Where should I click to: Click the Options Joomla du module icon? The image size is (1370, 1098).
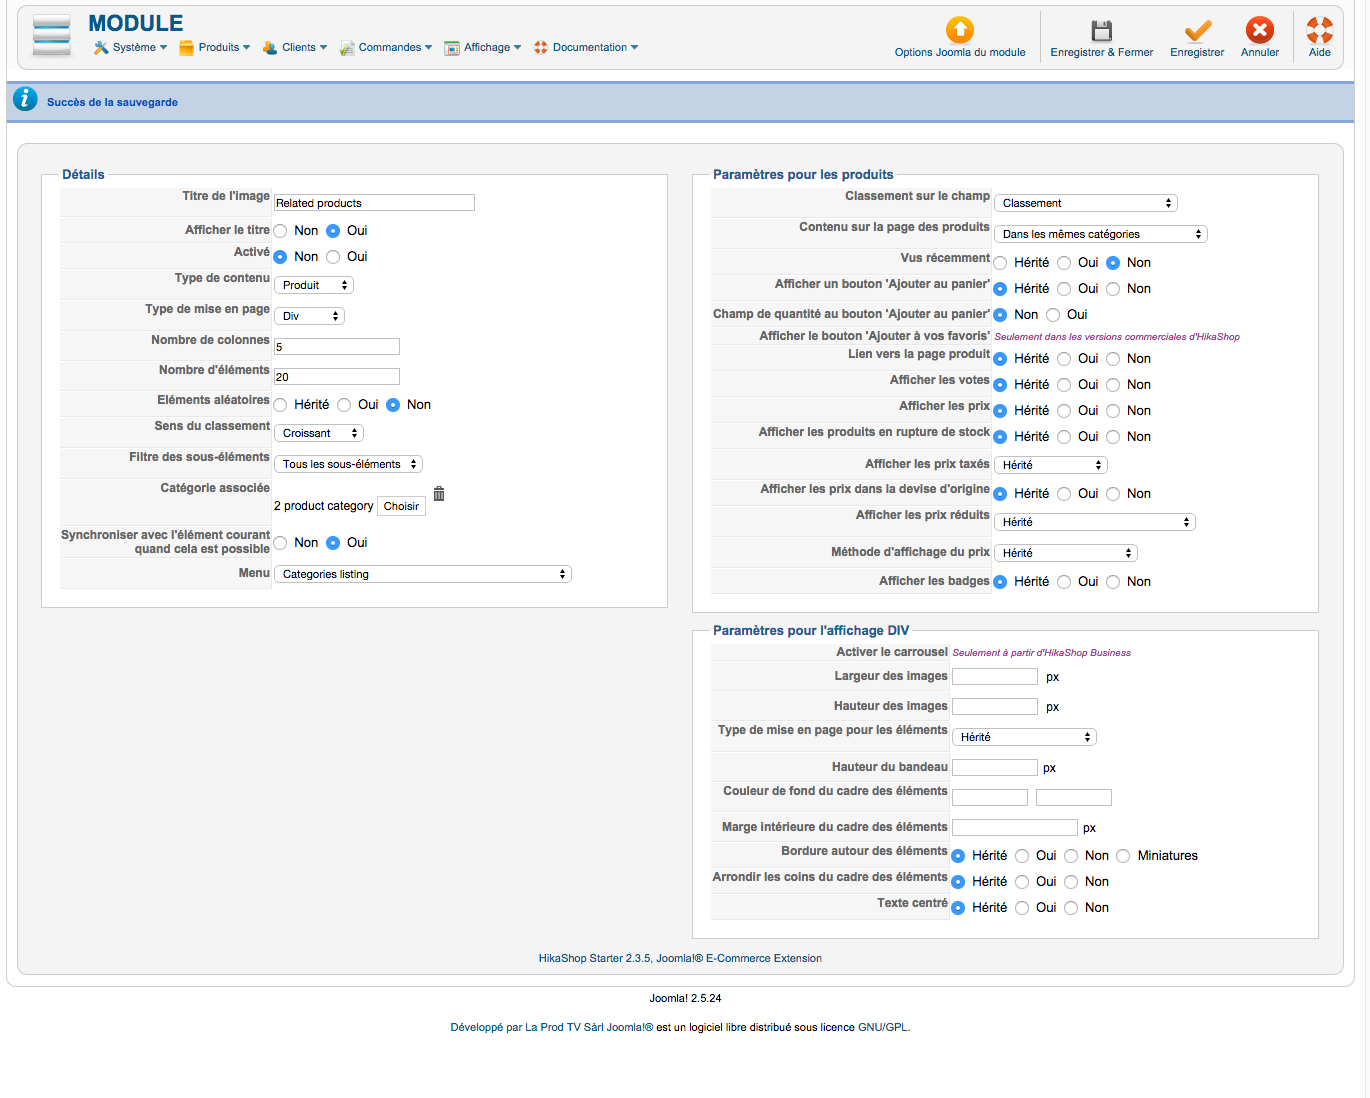[959, 30]
